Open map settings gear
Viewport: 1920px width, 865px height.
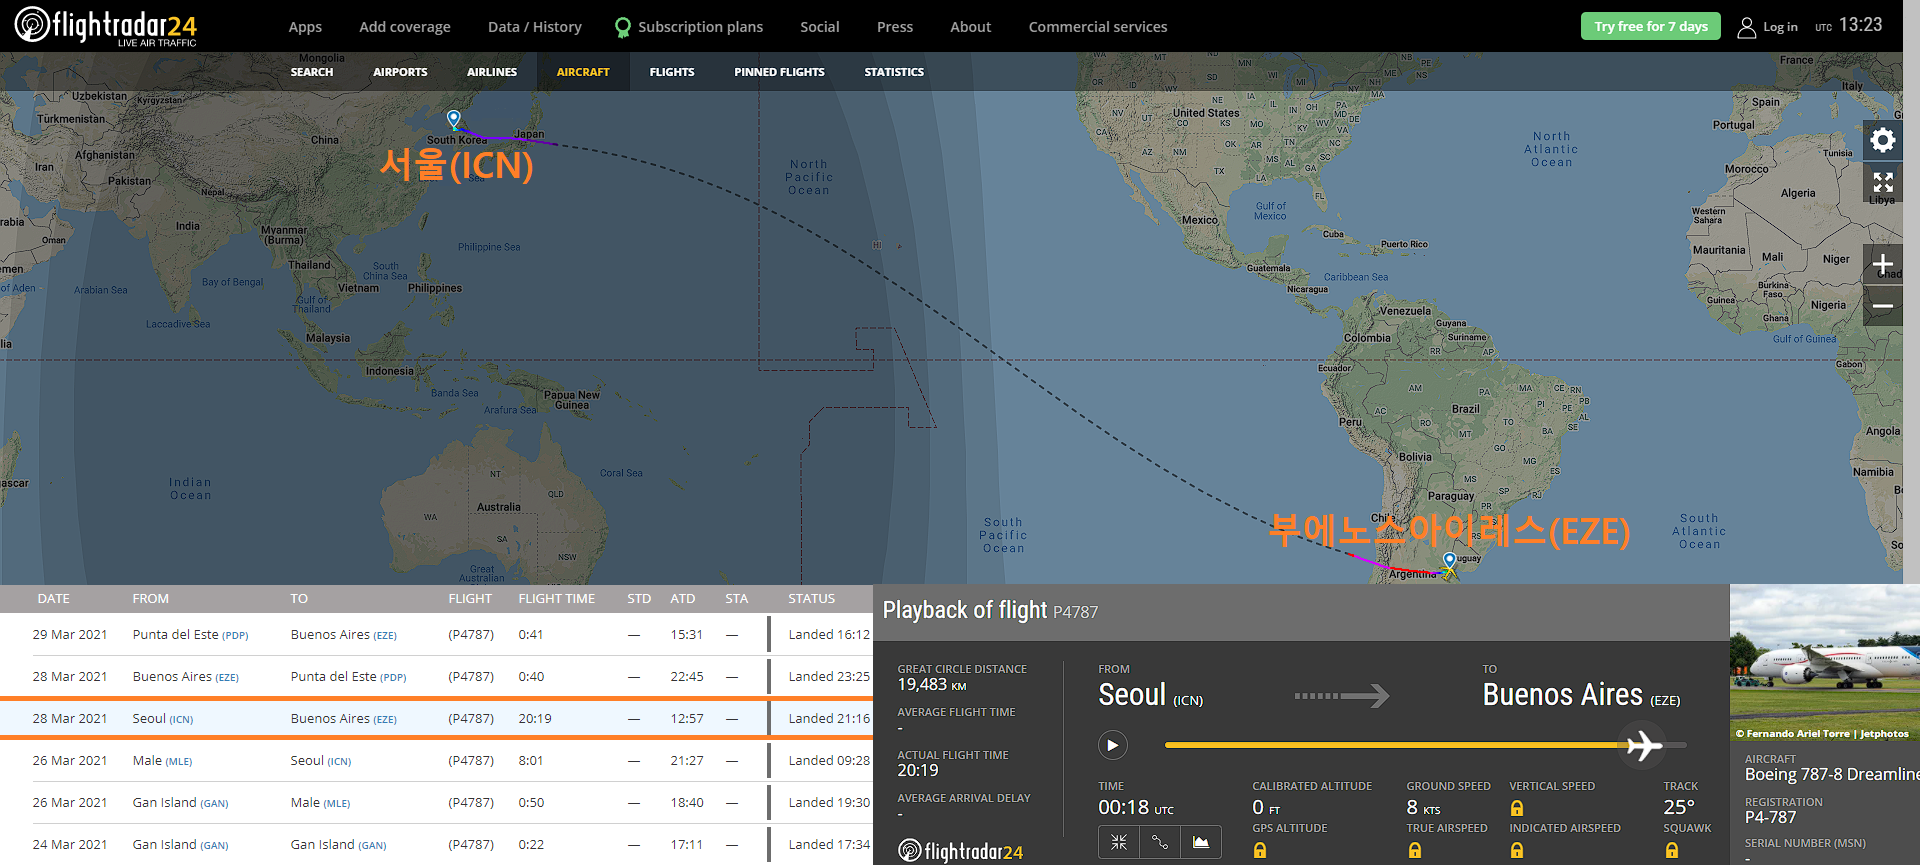(x=1882, y=140)
